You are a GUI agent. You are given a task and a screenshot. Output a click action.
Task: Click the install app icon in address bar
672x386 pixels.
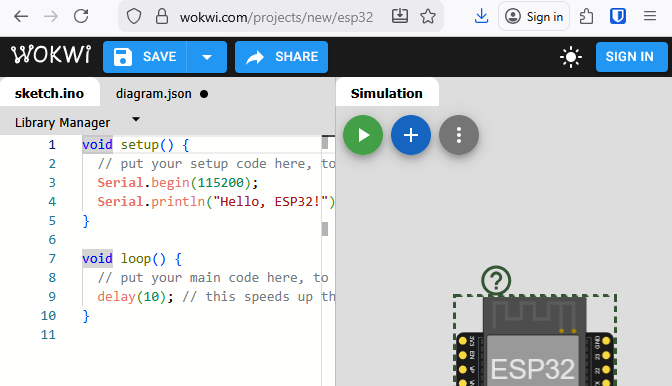point(399,16)
